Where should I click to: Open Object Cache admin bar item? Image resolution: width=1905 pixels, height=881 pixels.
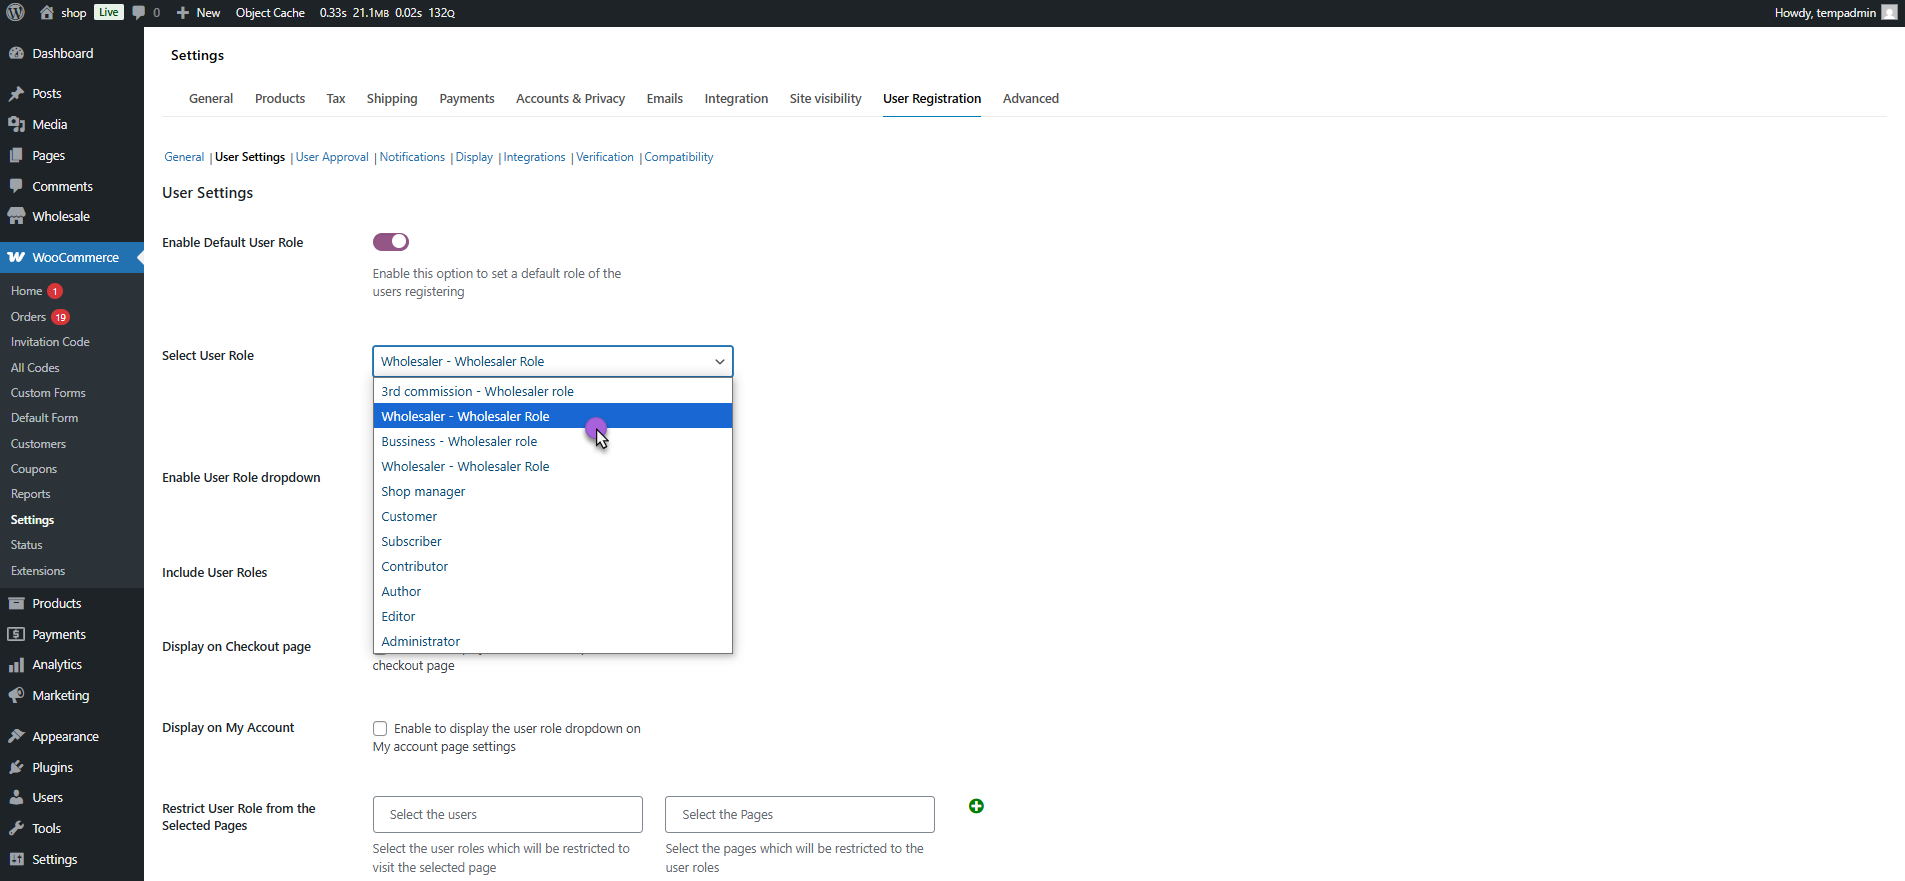pos(270,13)
